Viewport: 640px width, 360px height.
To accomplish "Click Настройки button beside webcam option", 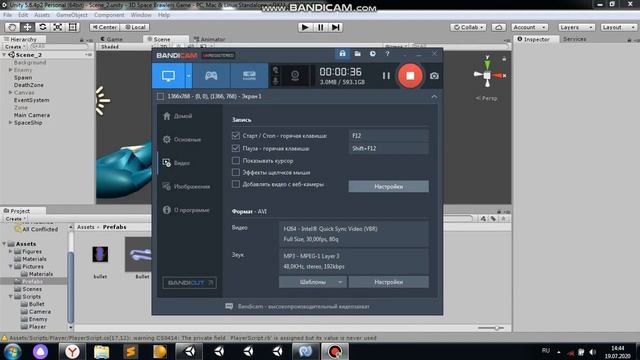I will tap(388, 187).
